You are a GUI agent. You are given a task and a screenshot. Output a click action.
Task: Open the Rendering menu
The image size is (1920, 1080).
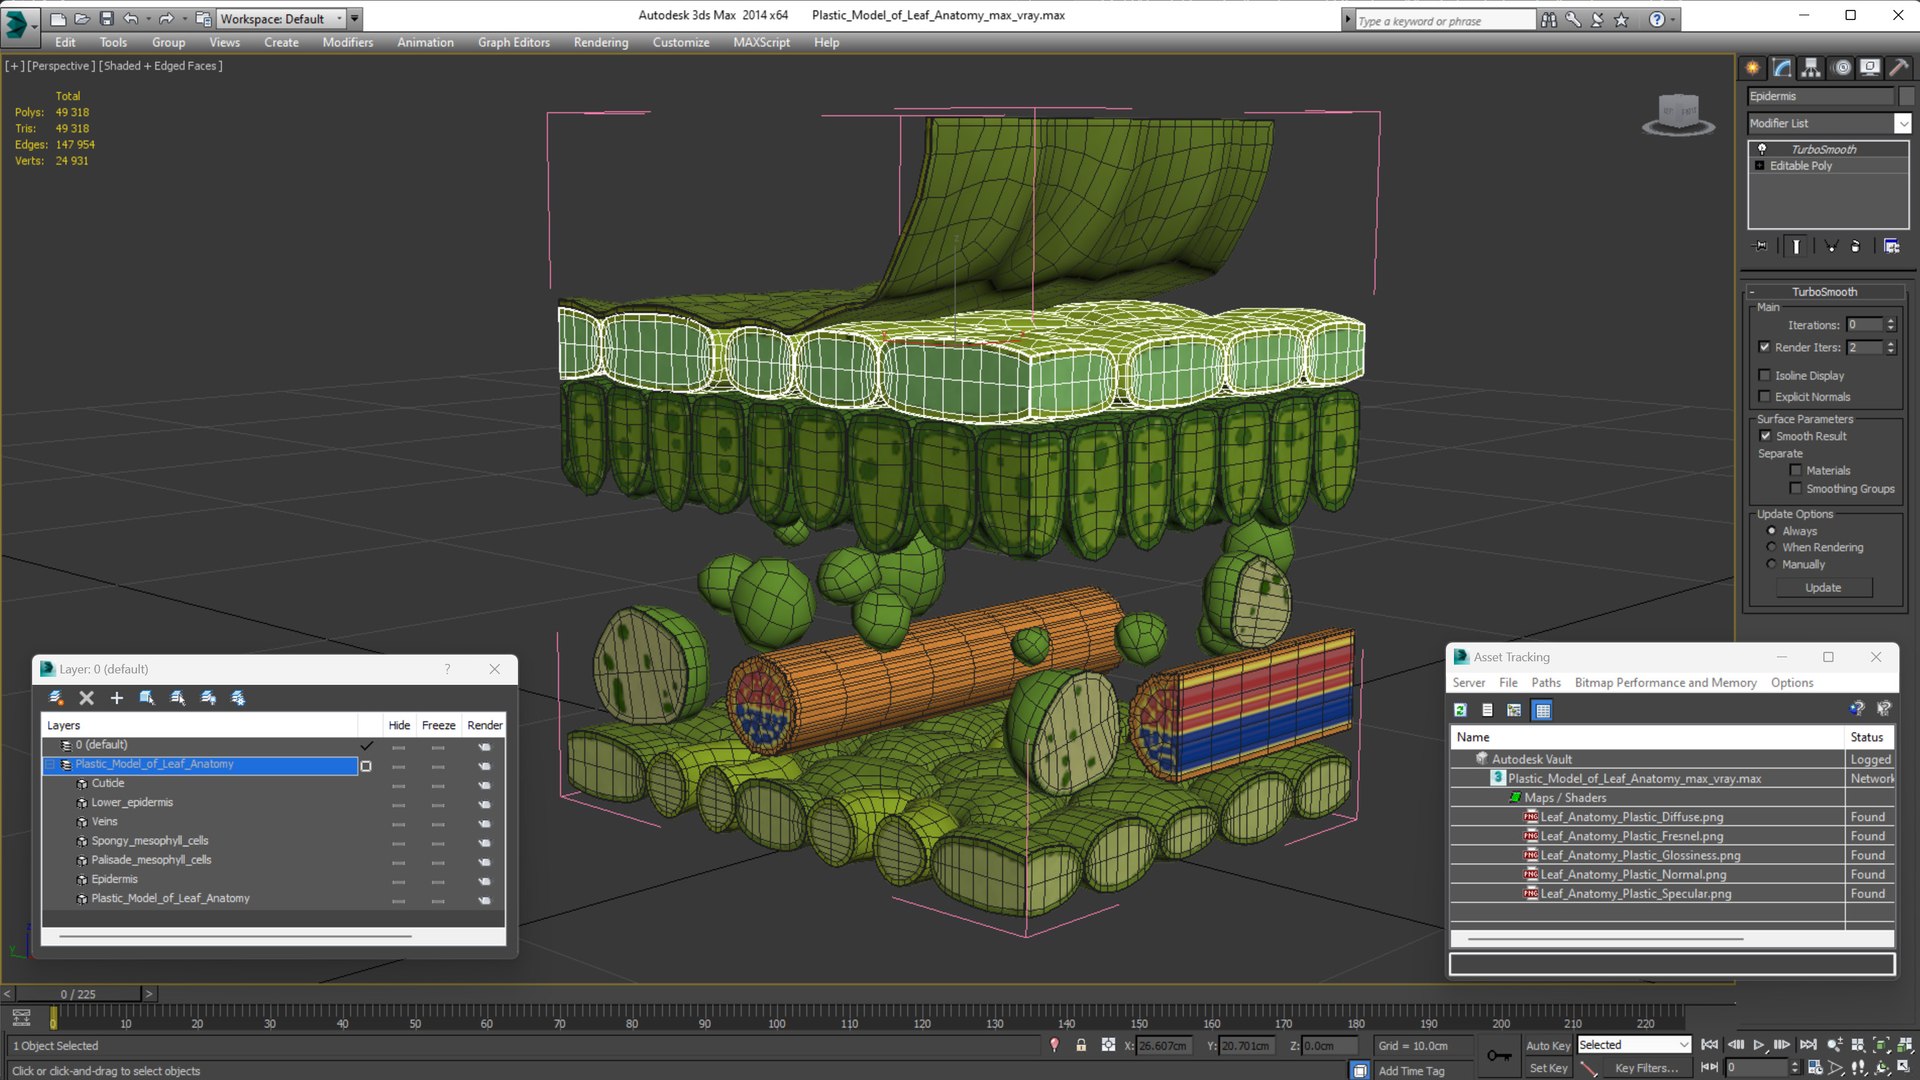(600, 42)
